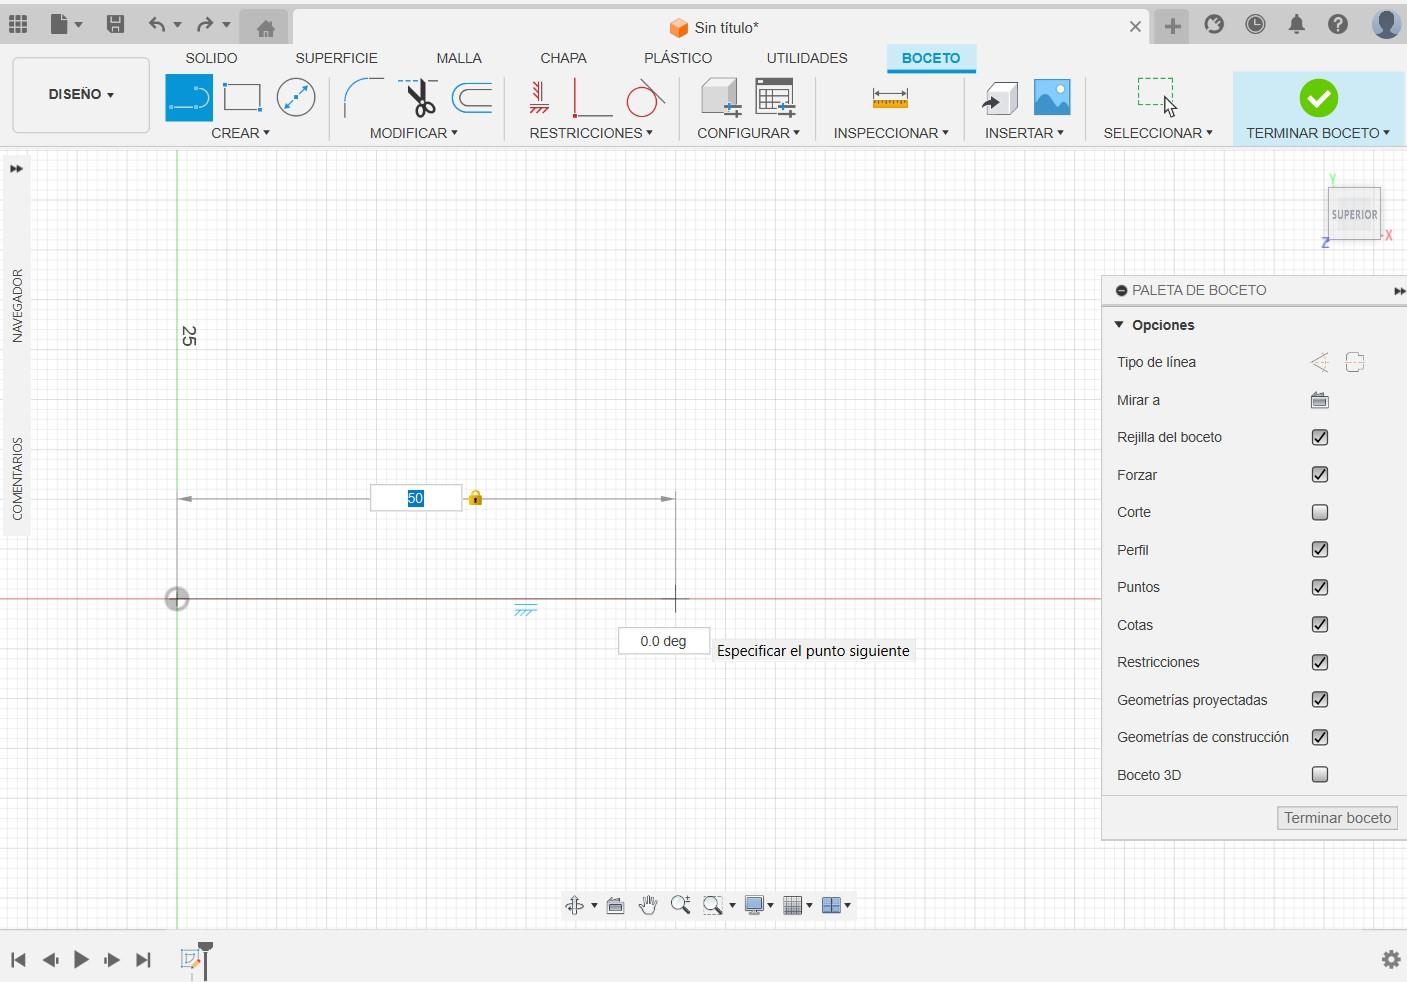Open the Configure model icon

pos(720,98)
